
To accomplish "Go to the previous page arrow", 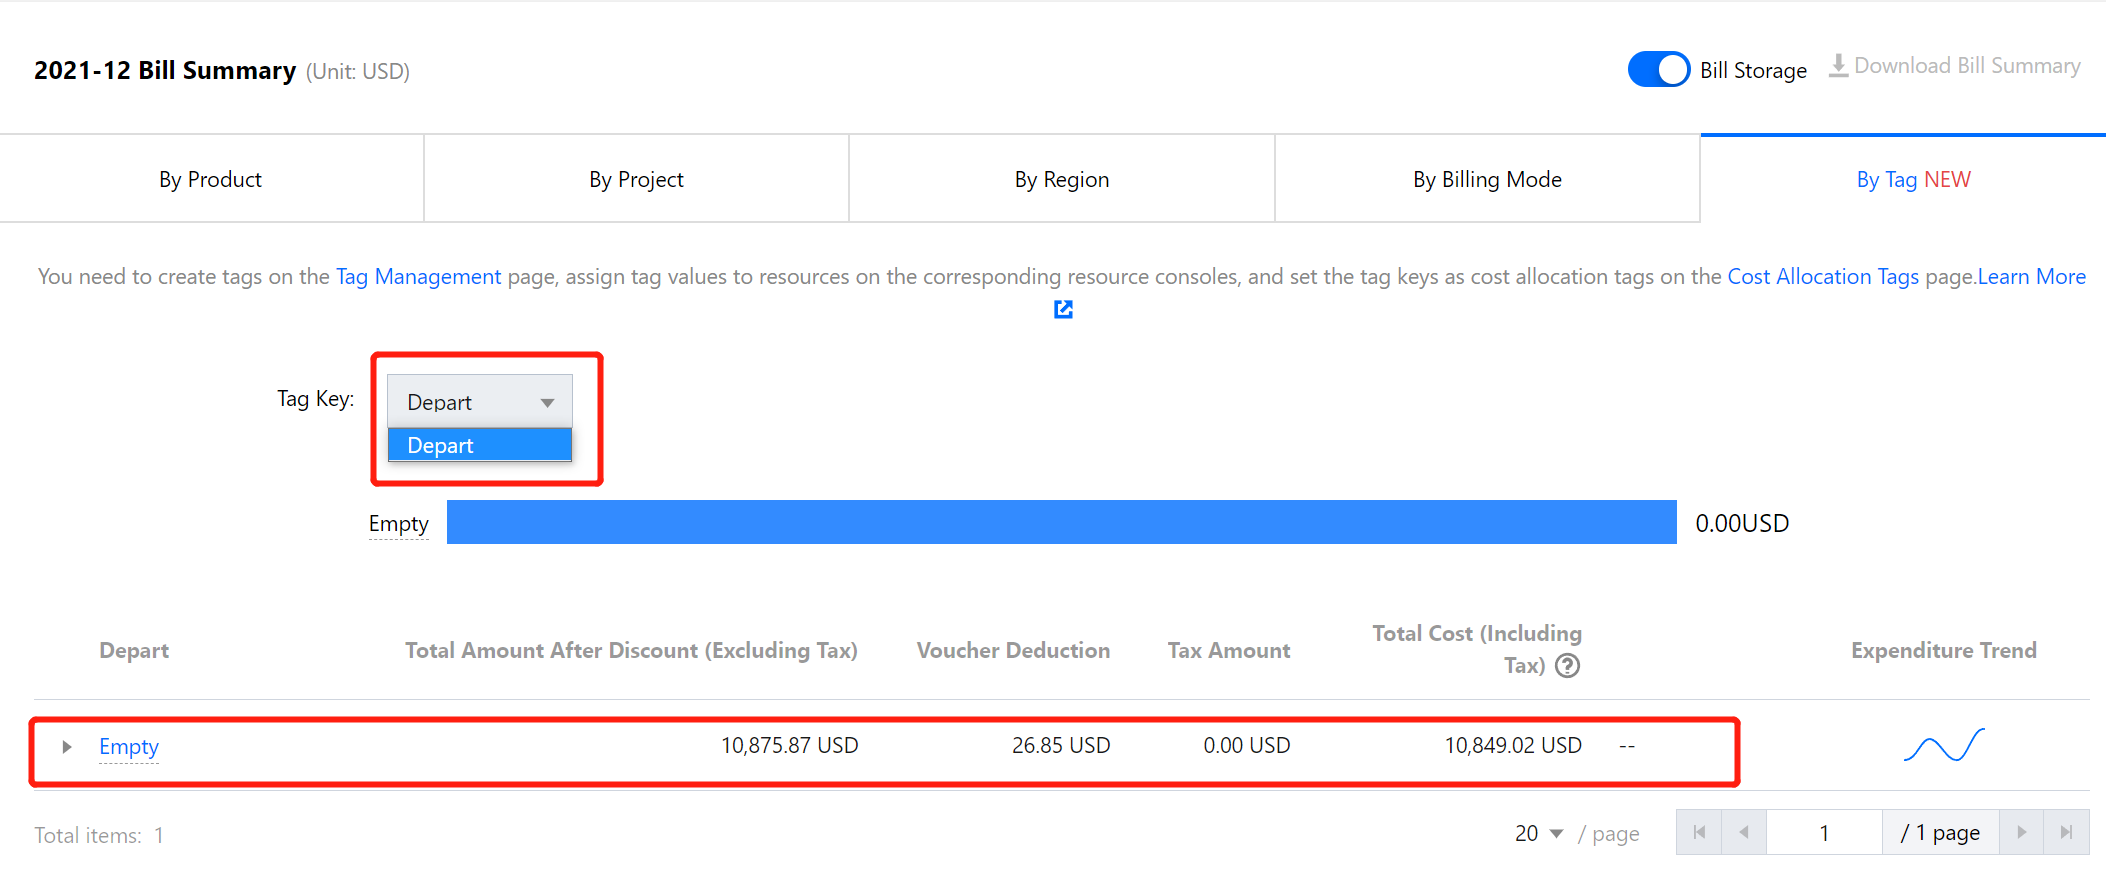I will 1744,832.
